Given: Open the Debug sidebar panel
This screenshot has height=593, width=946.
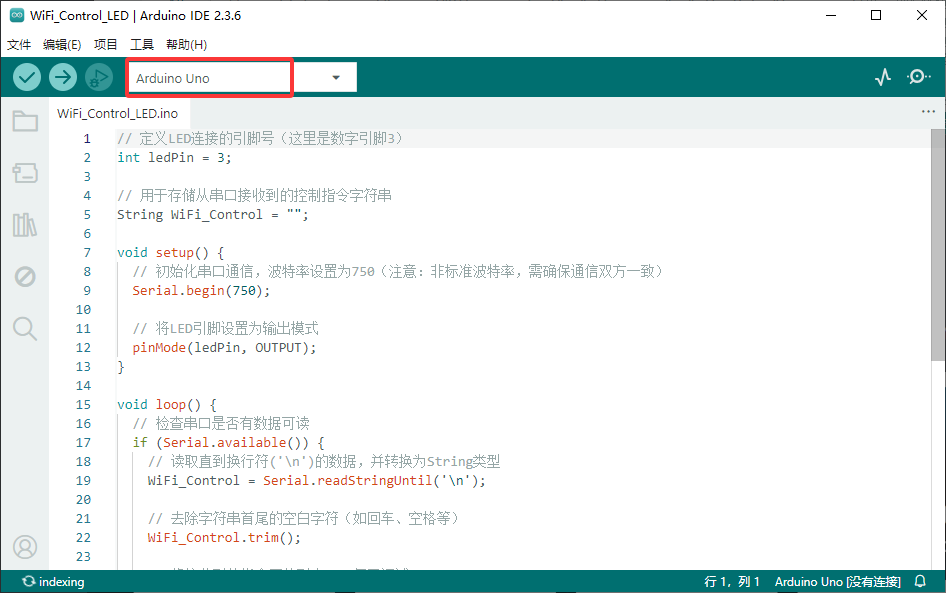Looking at the screenshot, I should (25, 277).
